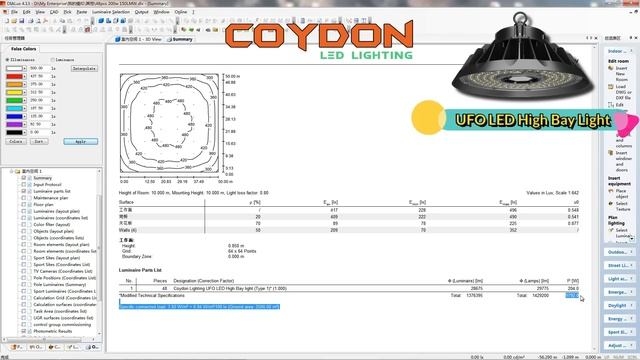640x360 pixels.
Task: Click the pin icon on the right guide panel header
Action: [x=631, y=38]
